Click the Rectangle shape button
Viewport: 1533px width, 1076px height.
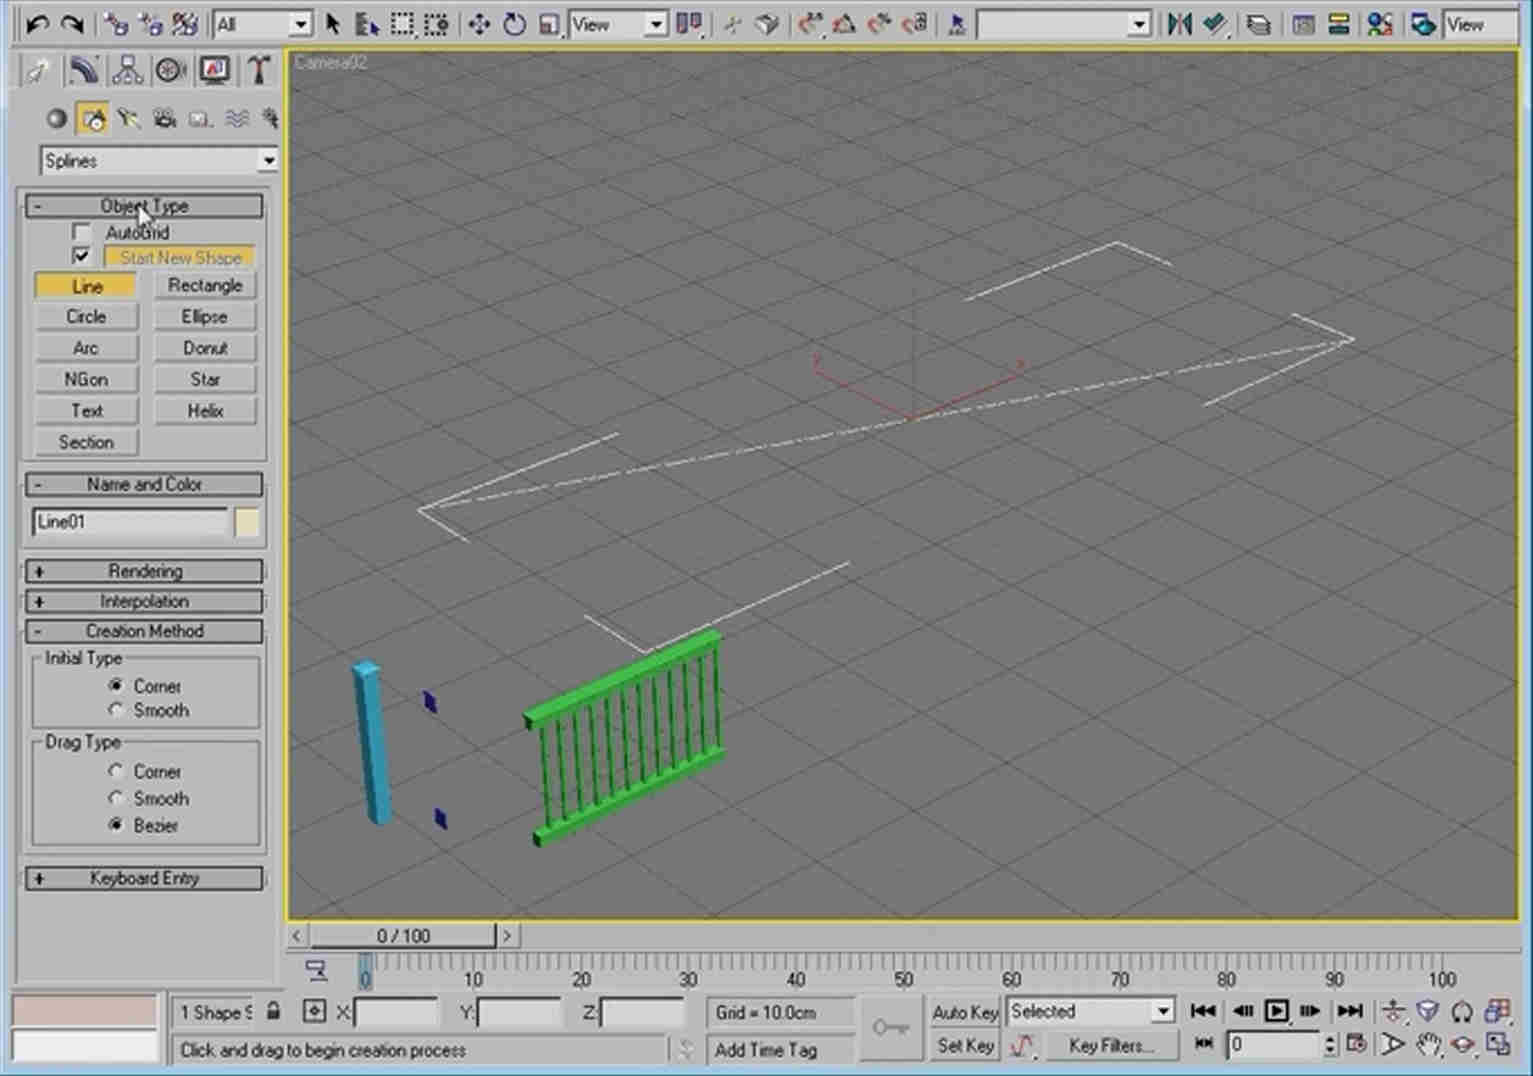pyautogui.click(x=205, y=286)
